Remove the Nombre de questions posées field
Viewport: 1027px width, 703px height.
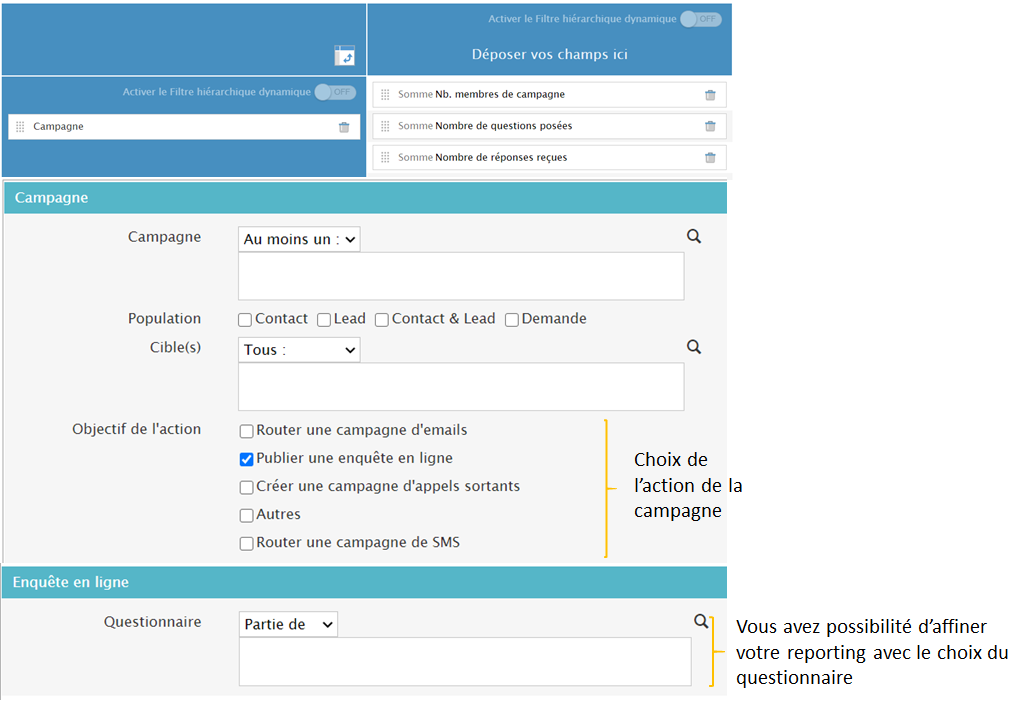[710, 126]
